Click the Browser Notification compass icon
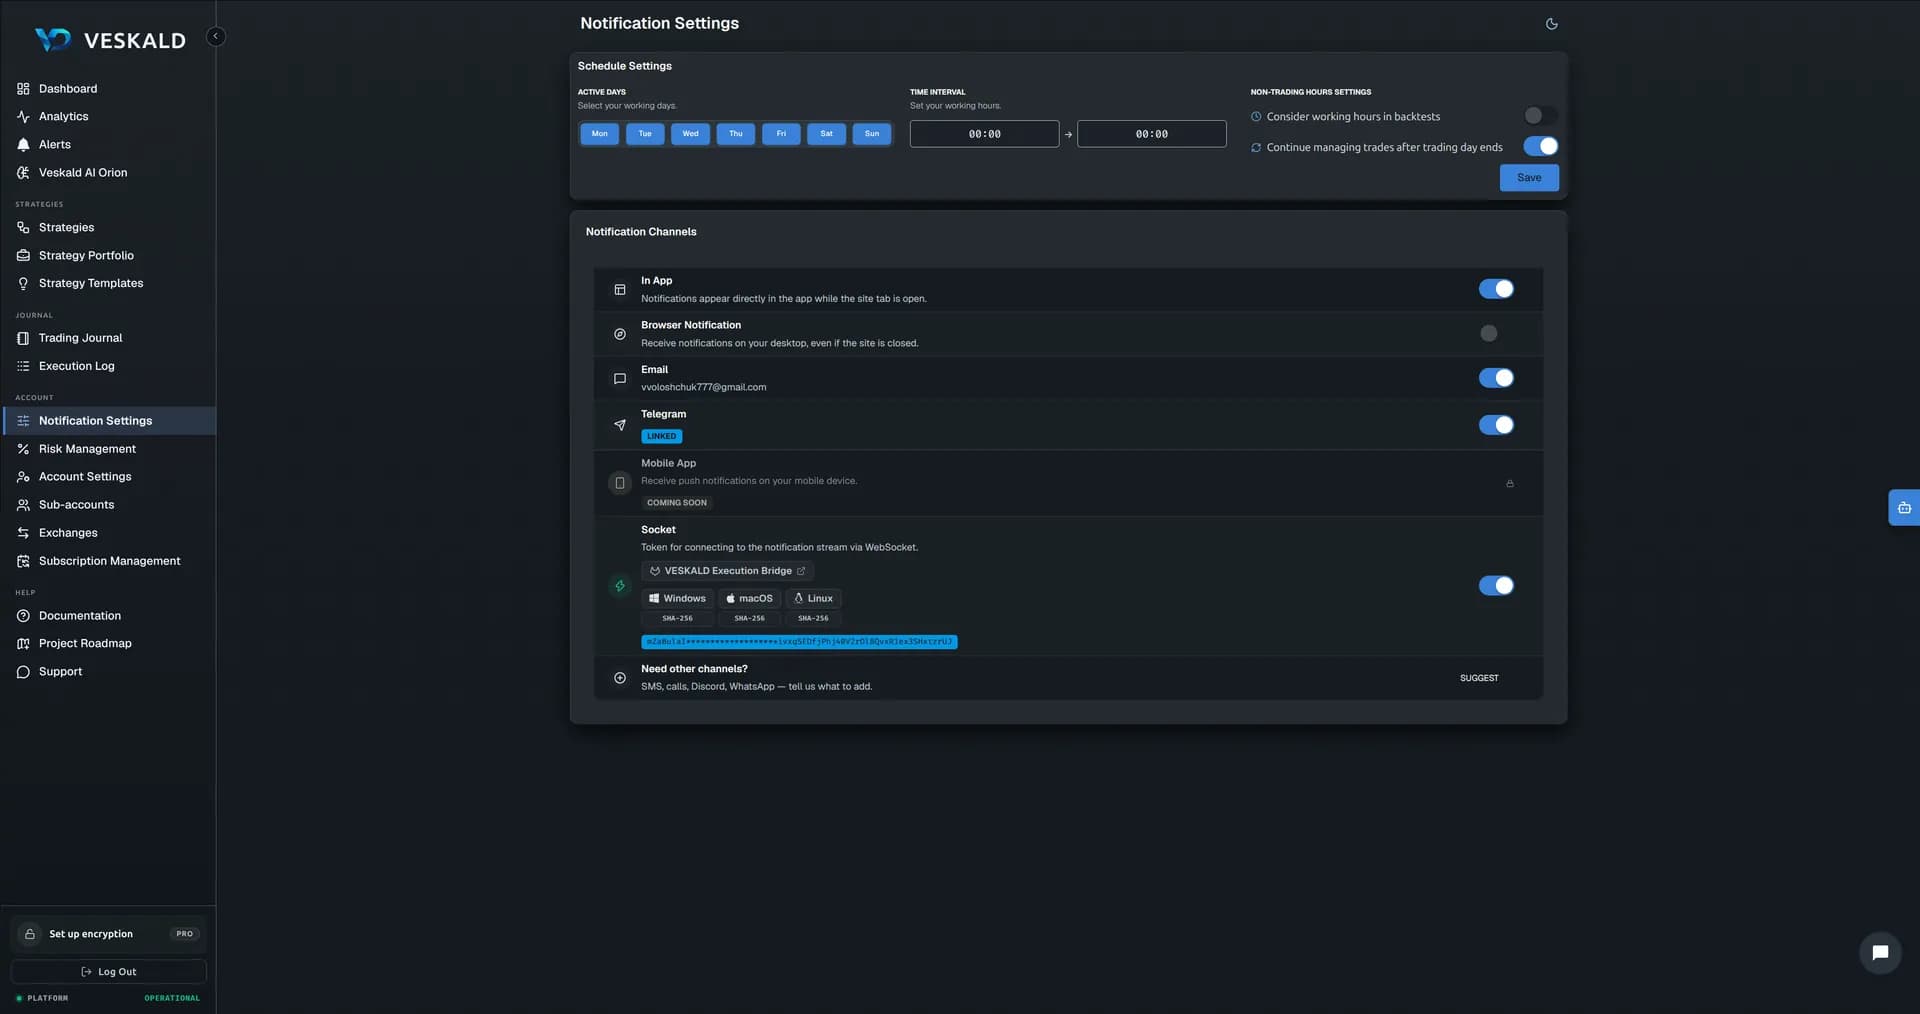 620,334
